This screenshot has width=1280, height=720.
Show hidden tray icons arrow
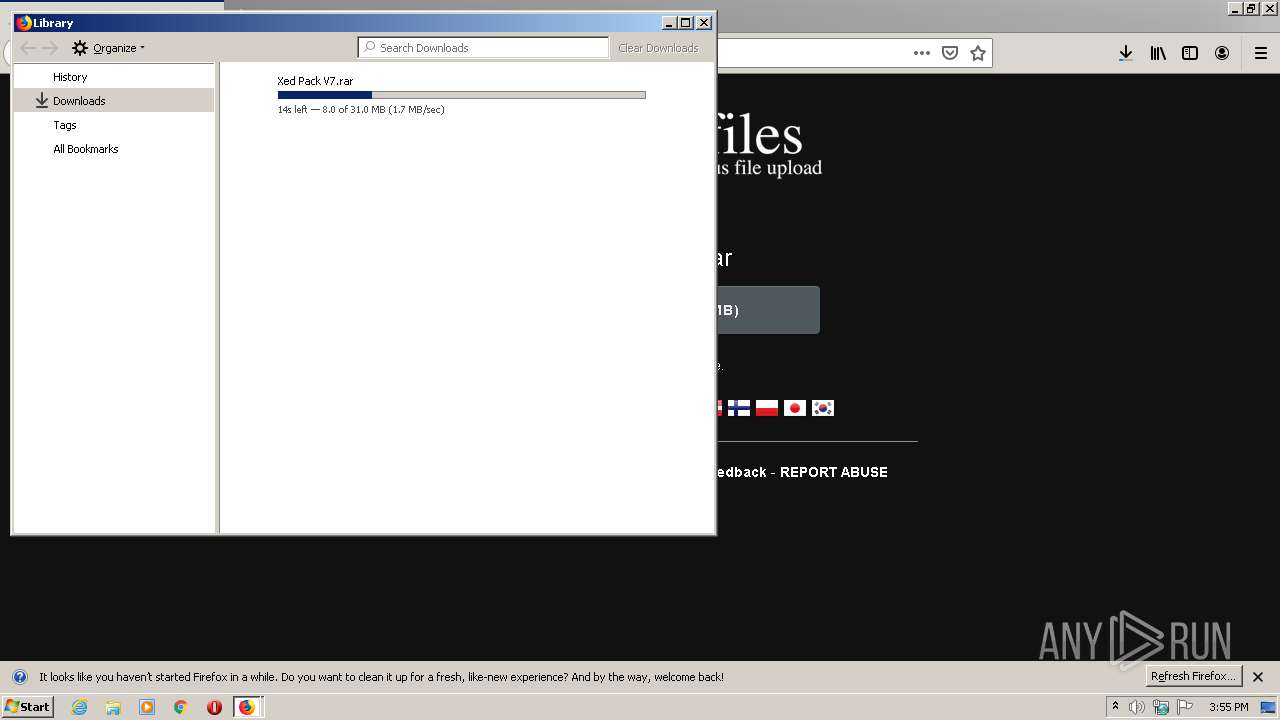click(1115, 706)
